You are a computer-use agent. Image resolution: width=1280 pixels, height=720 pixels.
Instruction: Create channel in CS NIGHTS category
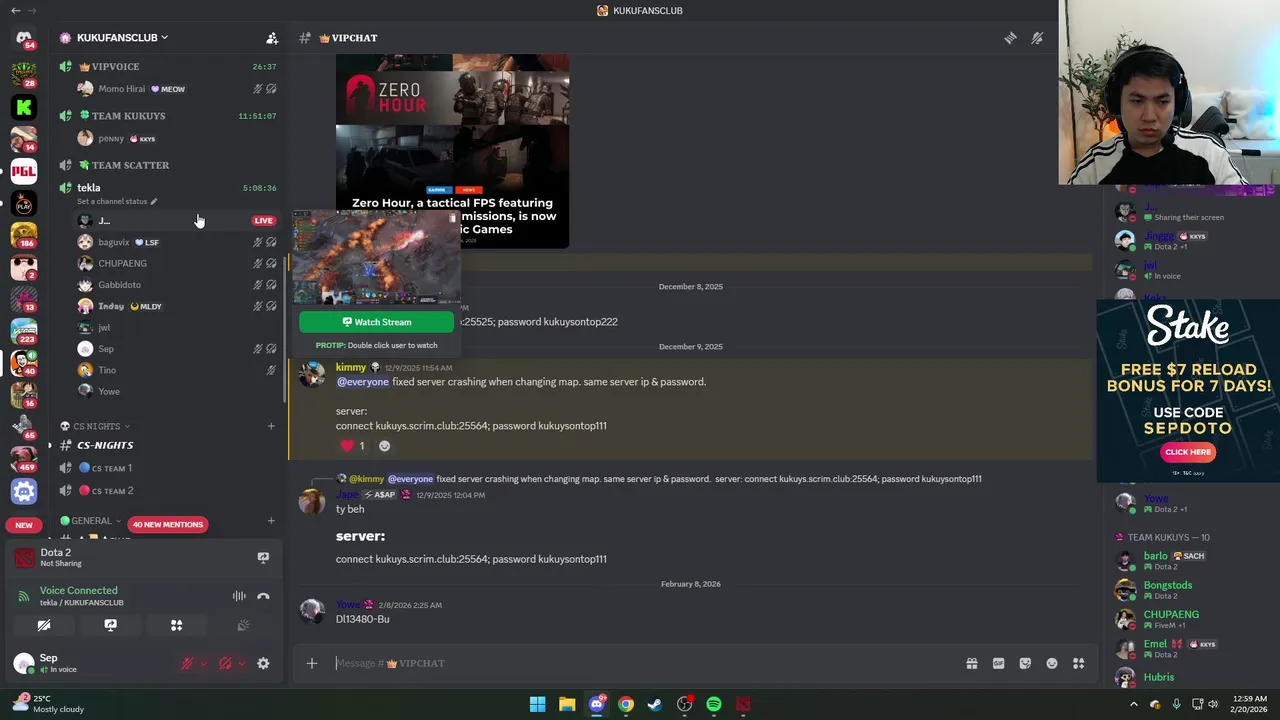(x=271, y=426)
